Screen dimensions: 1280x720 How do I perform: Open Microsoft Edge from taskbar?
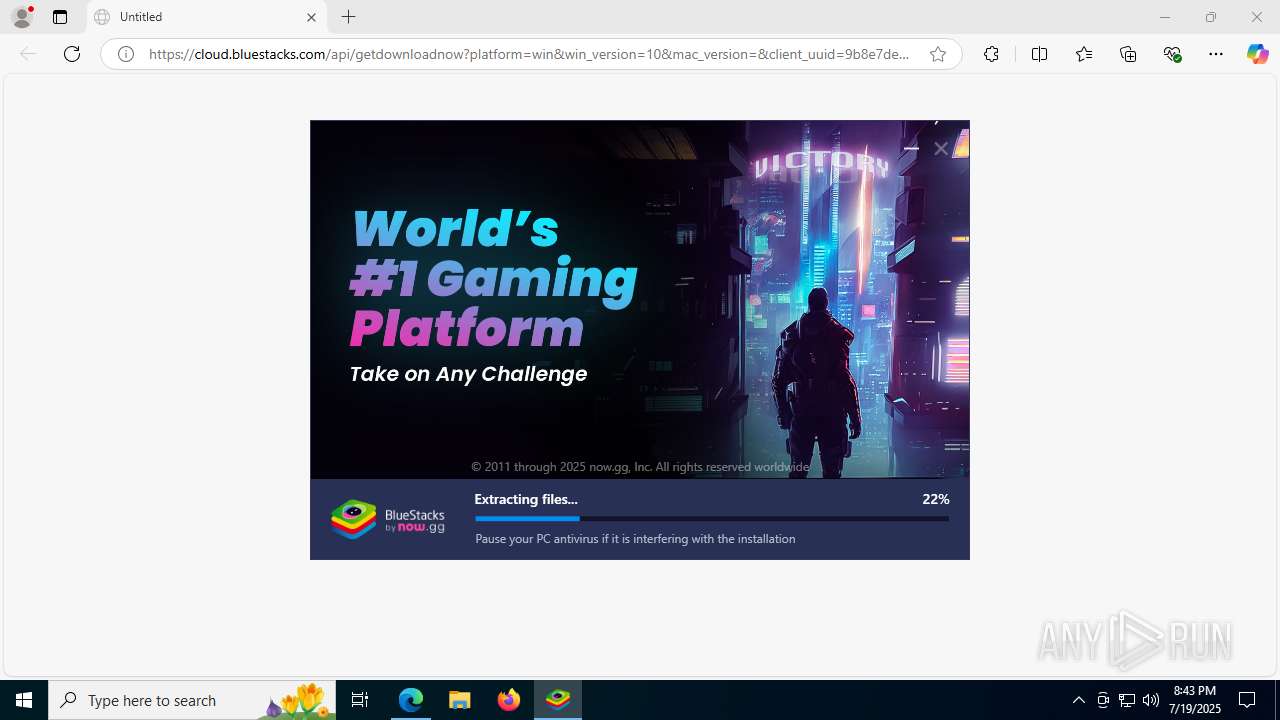411,700
